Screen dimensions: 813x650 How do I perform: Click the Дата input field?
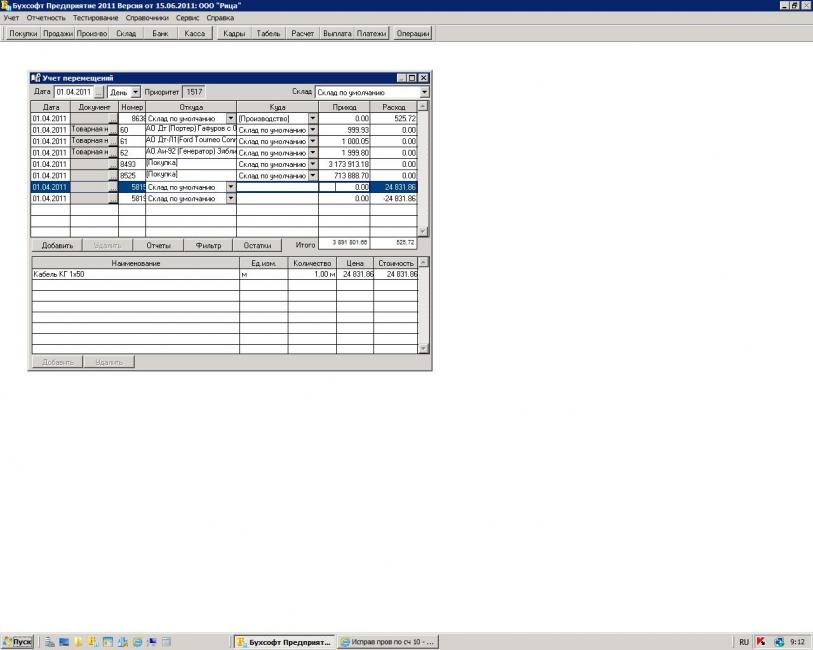73,92
